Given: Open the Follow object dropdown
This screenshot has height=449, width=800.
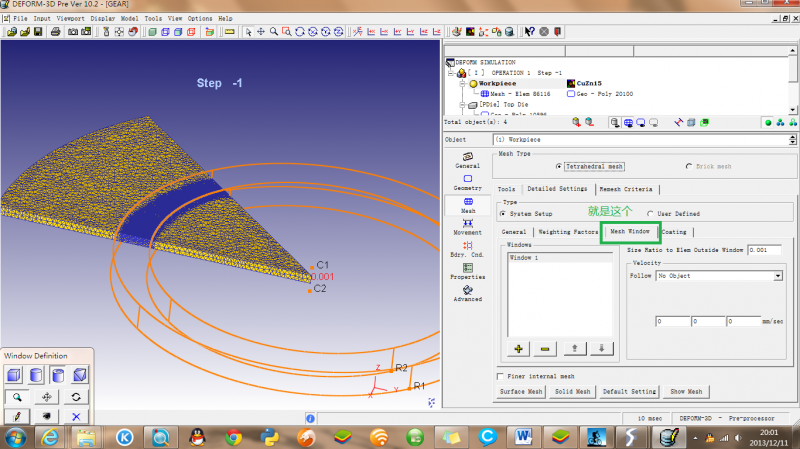Looking at the screenshot, I should point(777,275).
